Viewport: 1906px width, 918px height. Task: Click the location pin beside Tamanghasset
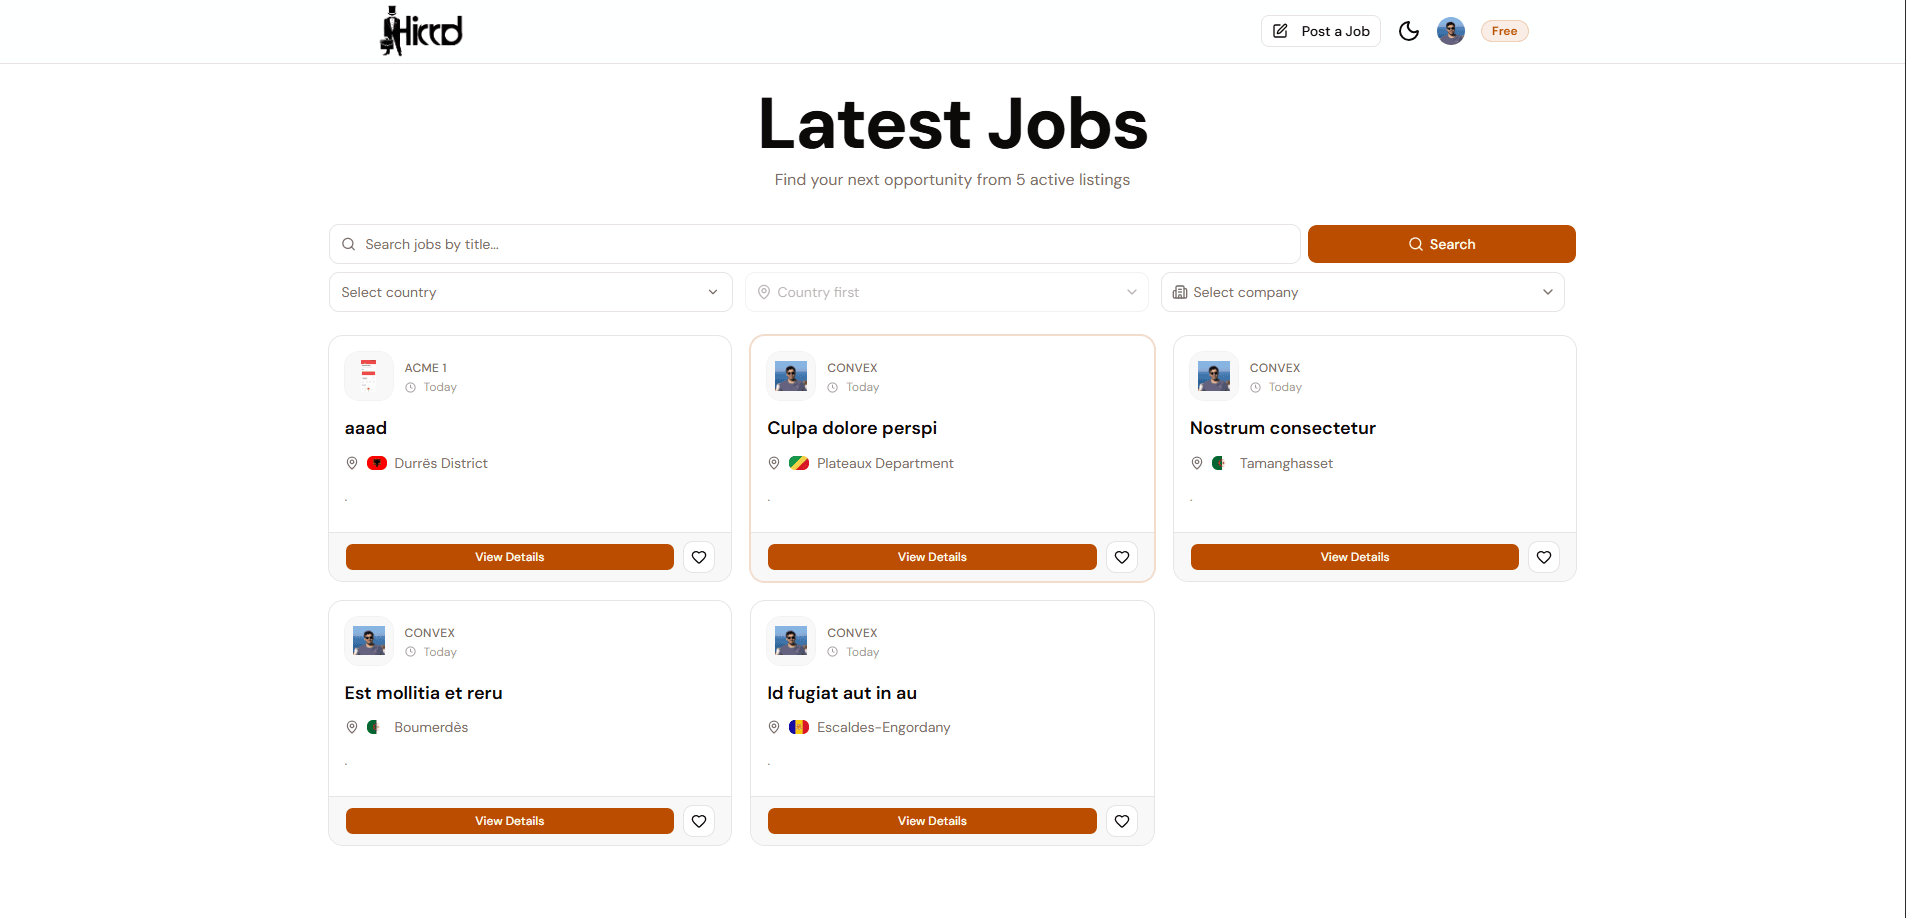pos(1197,463)
